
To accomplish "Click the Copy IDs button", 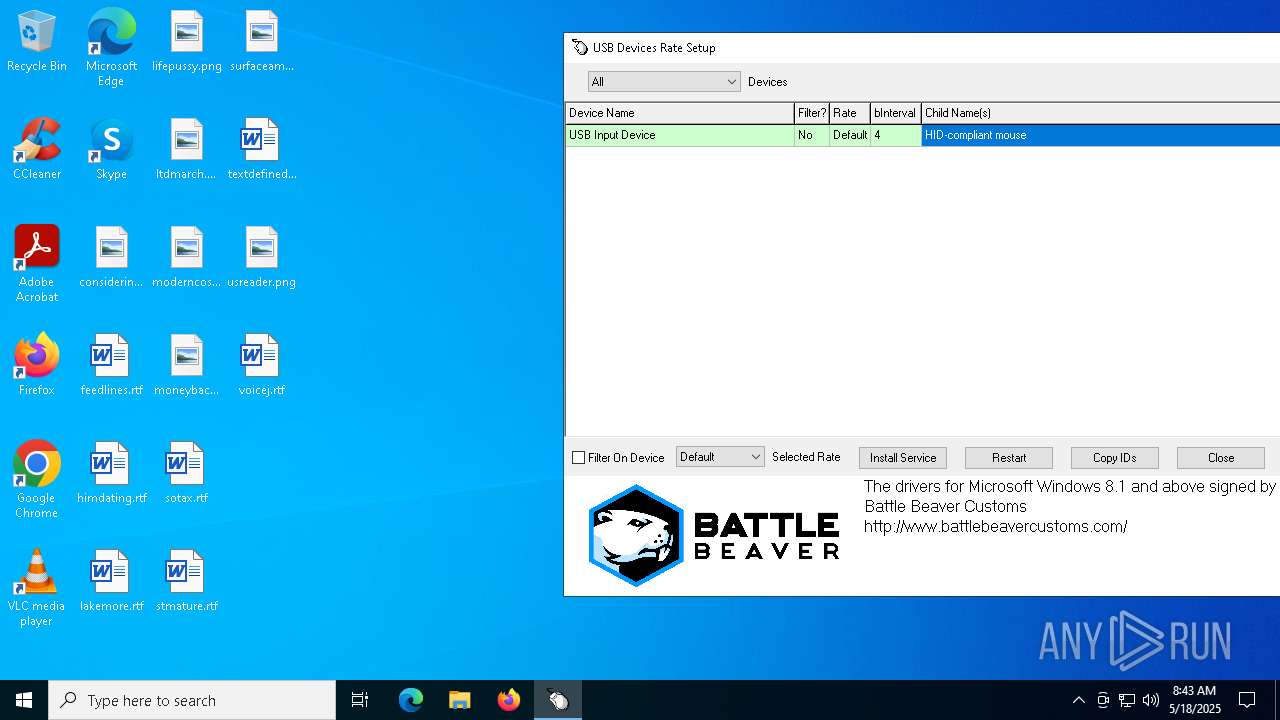I will pos(1115,458).
